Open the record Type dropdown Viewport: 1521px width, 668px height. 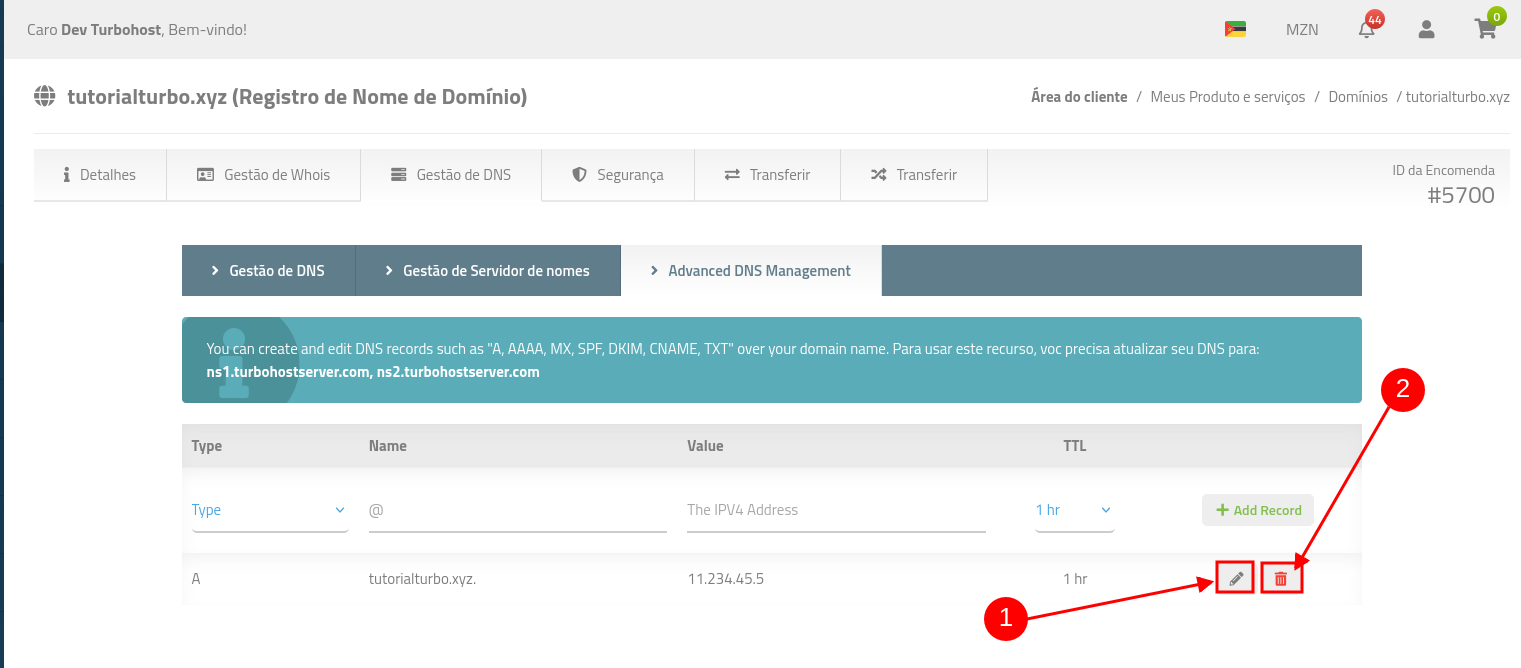tap(269, 510)
